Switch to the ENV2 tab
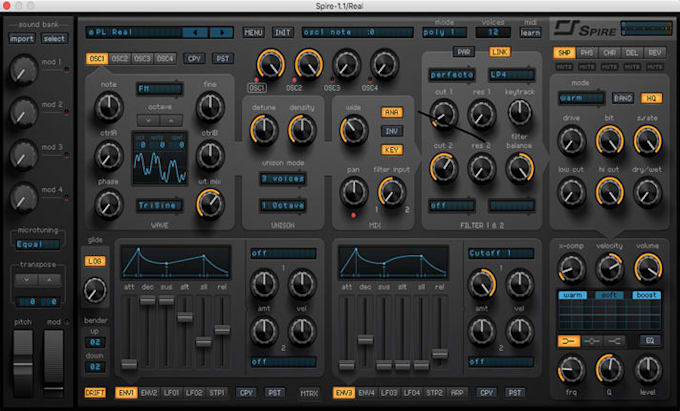This screenshot has width=680, height=411. pos(149,392)
